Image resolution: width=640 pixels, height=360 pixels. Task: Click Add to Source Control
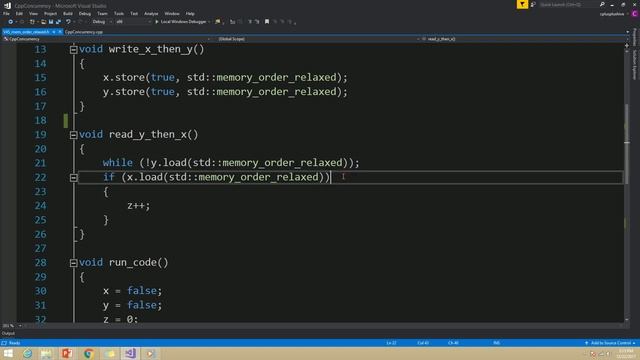(610, 343)
